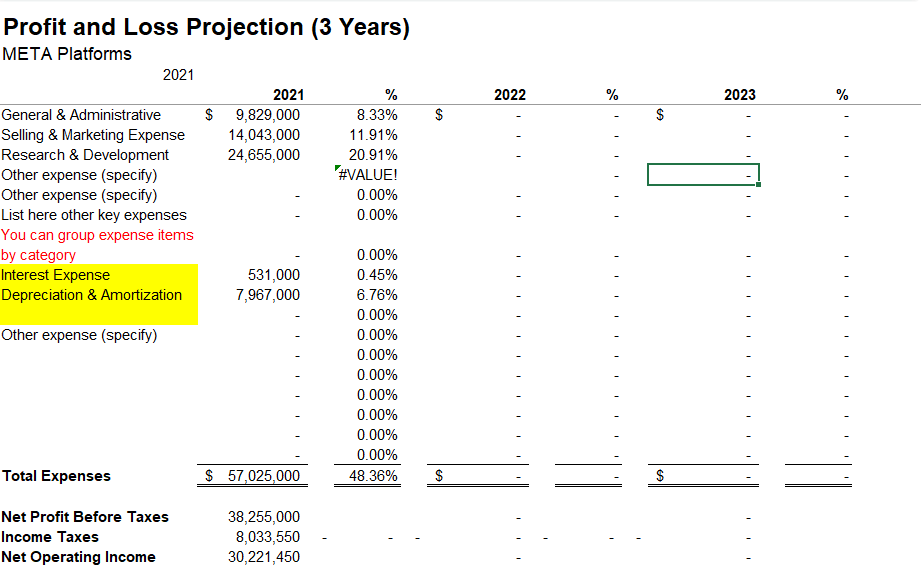Click the Depreciation & Amortization label
Image resolution: width=921 pixels, height=575 pixels.
click(x=92, y=295)
